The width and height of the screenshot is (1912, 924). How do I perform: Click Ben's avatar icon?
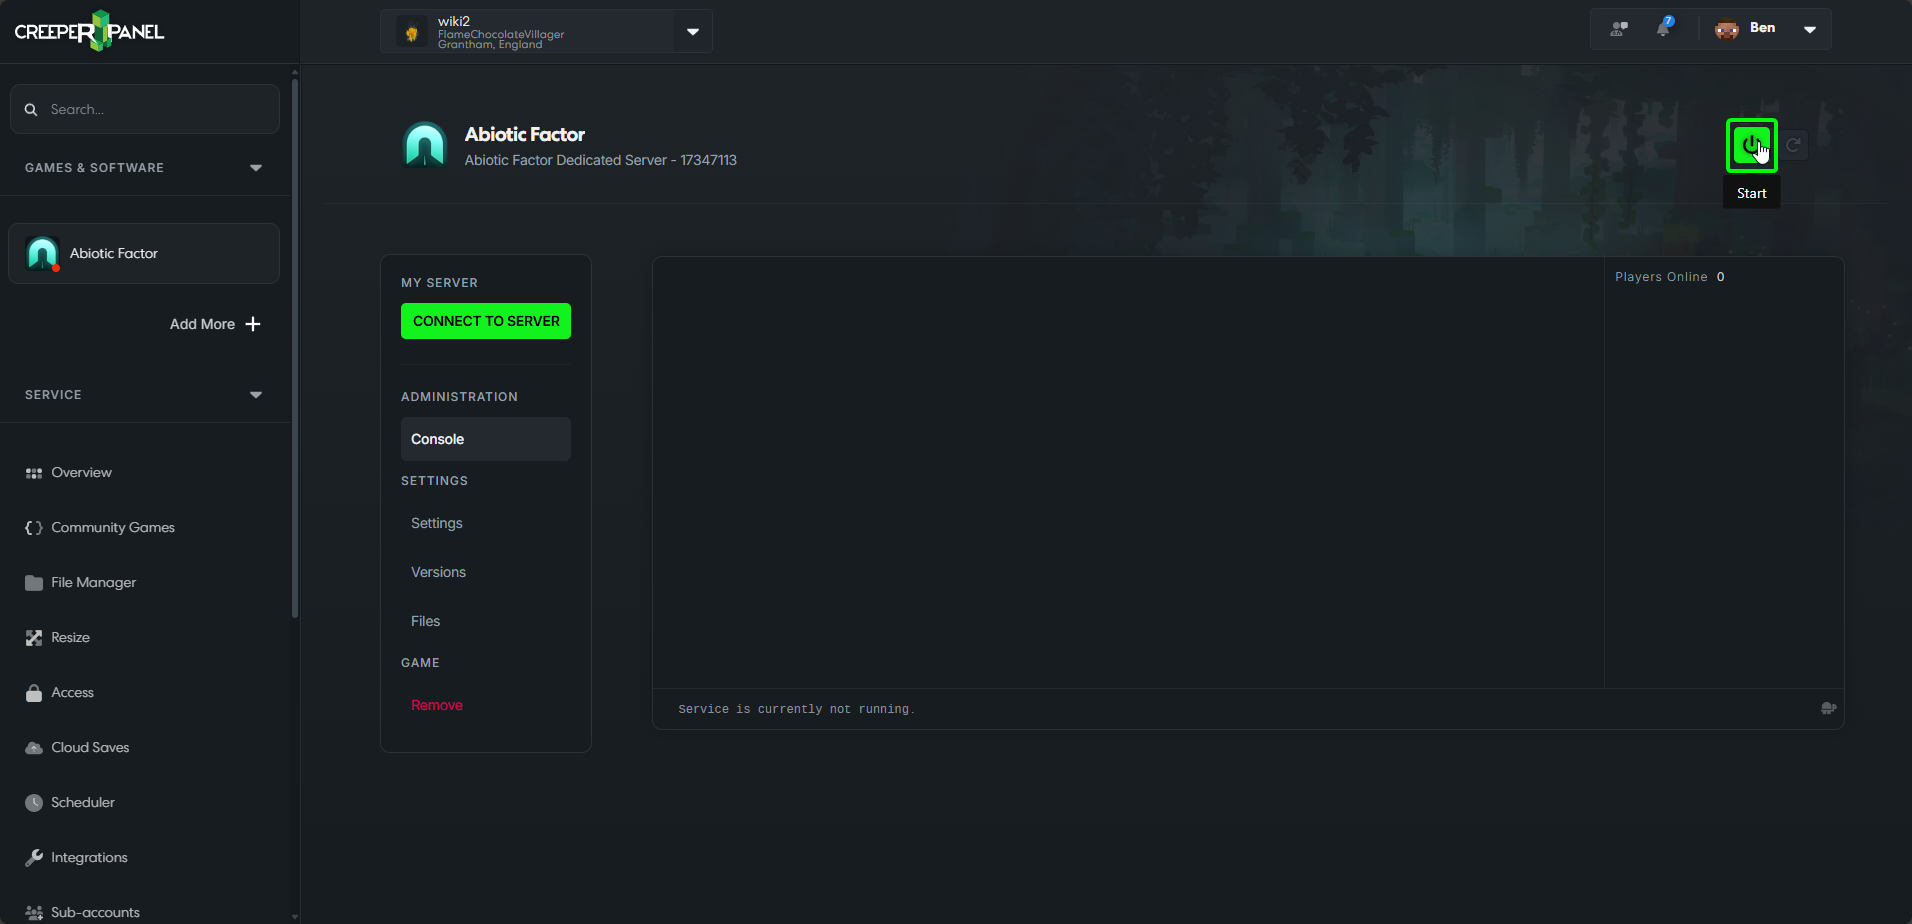[x=1727, y=29]
